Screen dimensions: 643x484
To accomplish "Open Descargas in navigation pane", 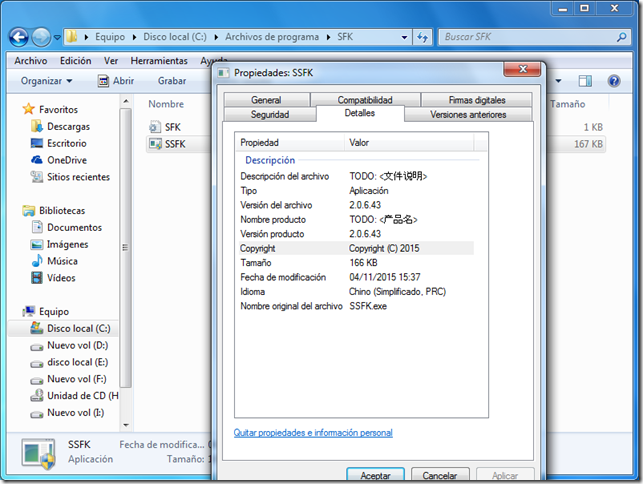I will [x=60, y=127].
